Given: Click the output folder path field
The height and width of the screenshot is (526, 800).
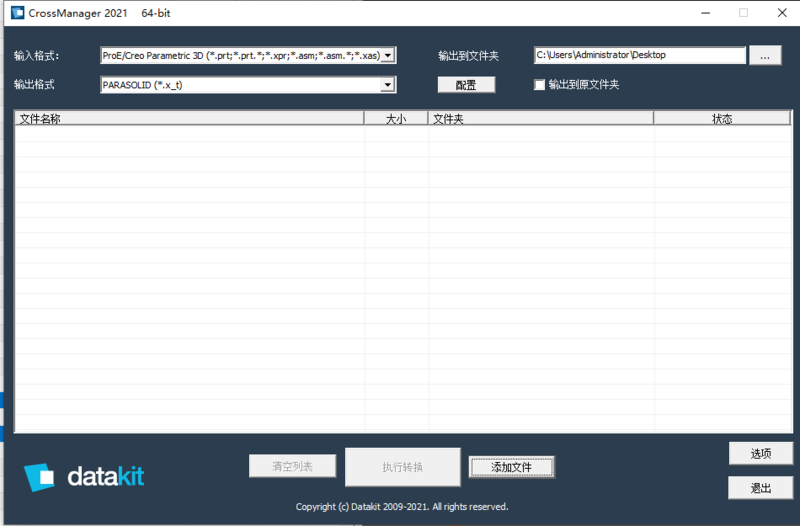Looking at the screenshot, I should [640, 55].
